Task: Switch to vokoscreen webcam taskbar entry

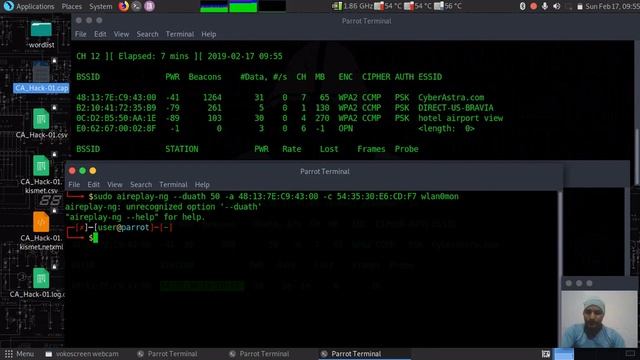Action: click(x=82, y=354)
